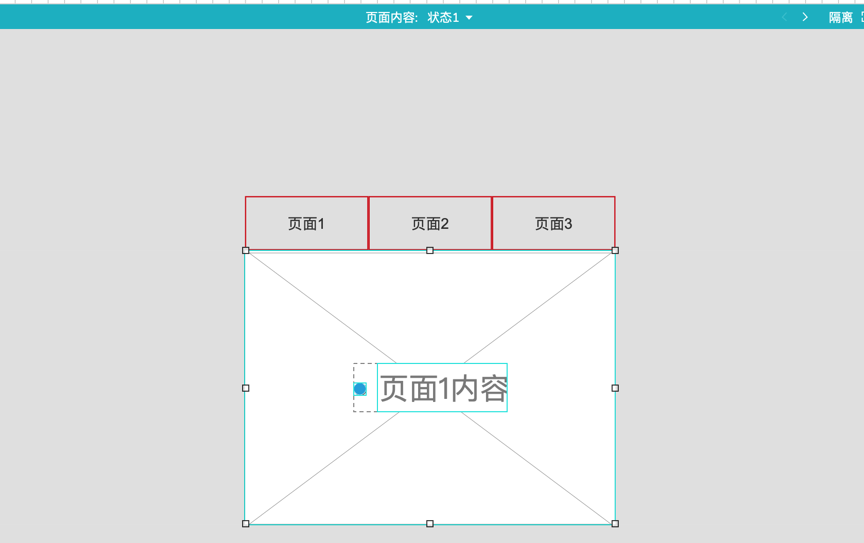Go to next panel state arrow
864x543 pixels.
click(x=805, y=17)
